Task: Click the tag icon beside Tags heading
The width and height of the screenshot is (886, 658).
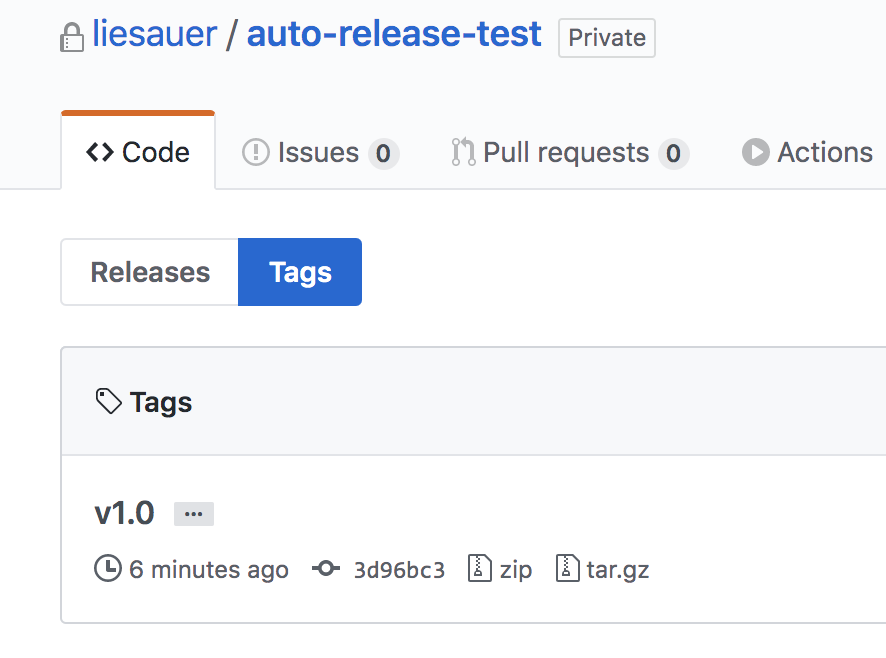Action: pos(108,401)
